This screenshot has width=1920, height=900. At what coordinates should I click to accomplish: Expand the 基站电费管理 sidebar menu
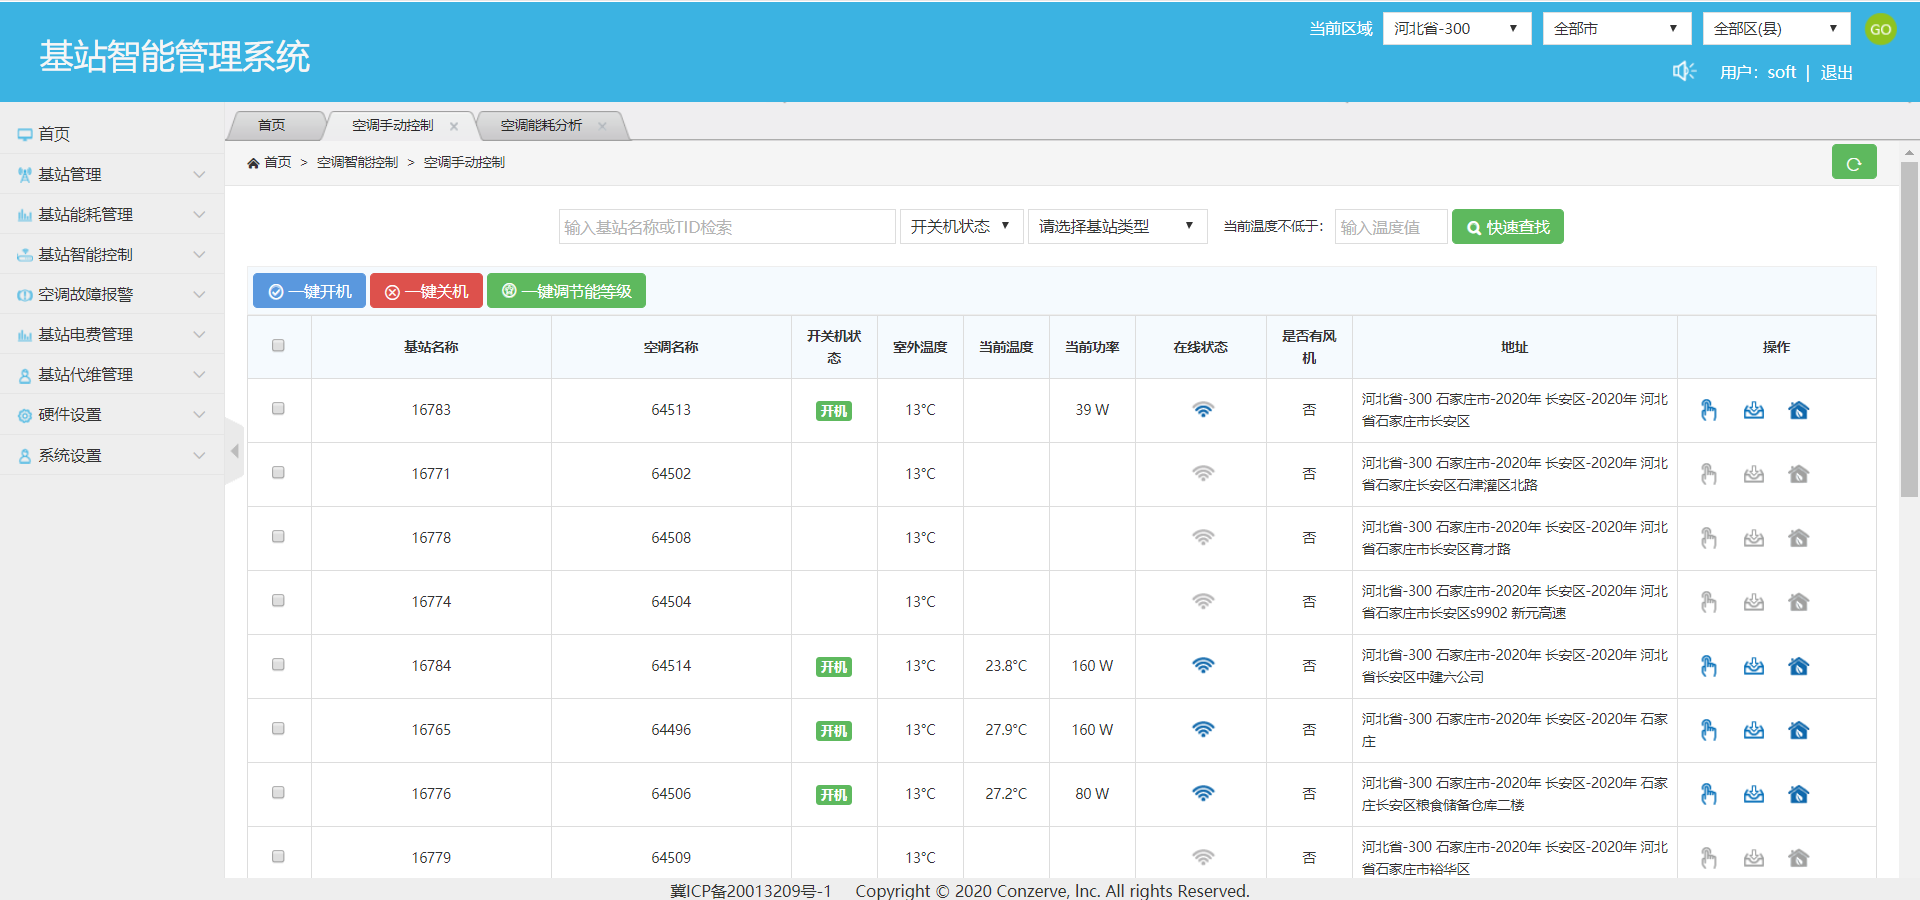(112, 334)
